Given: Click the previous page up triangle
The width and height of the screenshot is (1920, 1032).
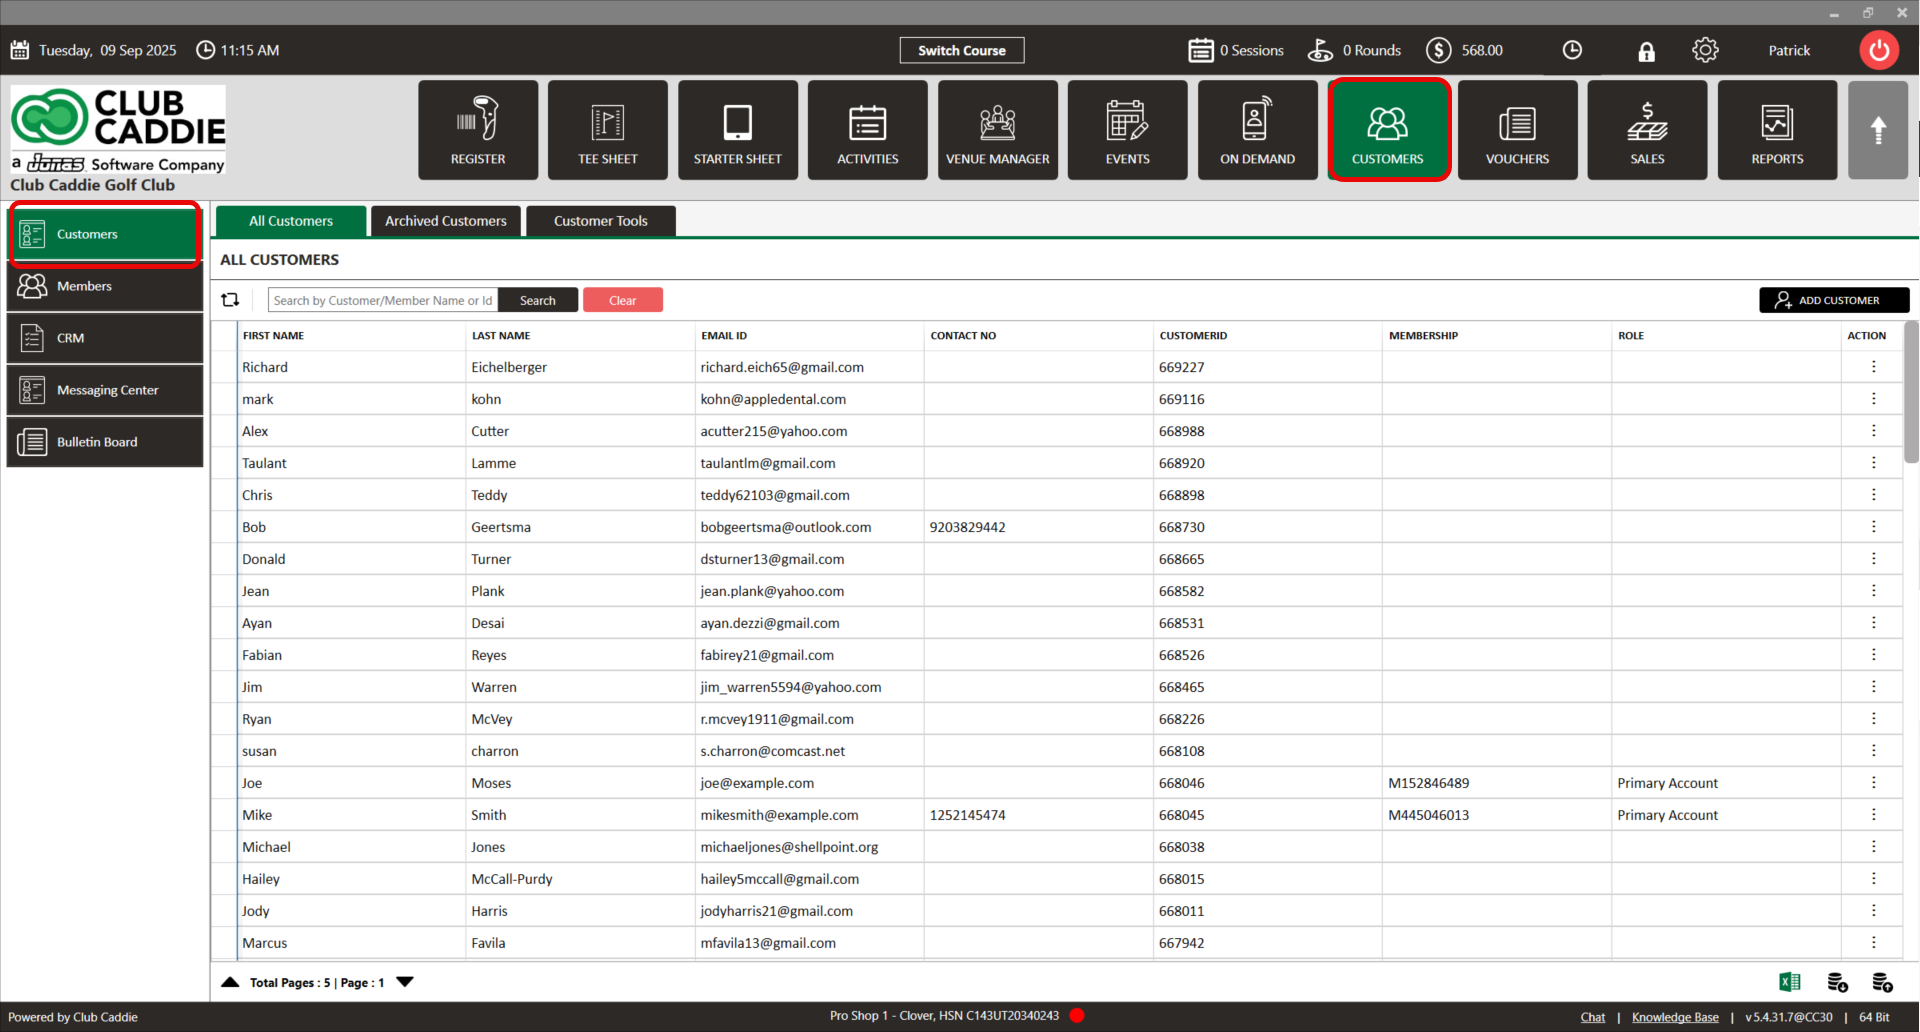Looking at the screenshot, I should 230,982.
